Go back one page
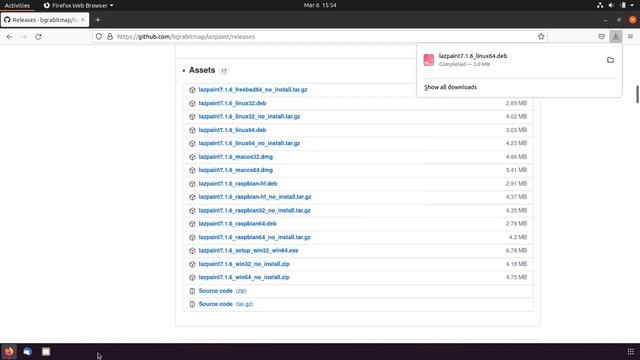The height and width of the screenshot is (360, 640). [x=9, y=36]
